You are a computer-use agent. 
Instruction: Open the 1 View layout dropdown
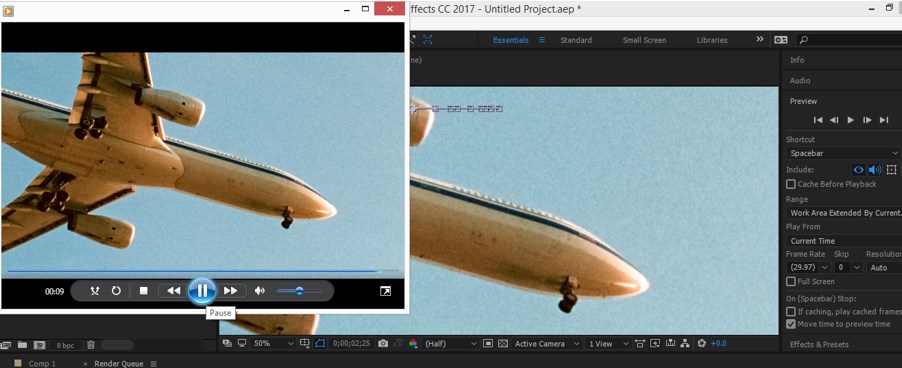pos(607,343)
